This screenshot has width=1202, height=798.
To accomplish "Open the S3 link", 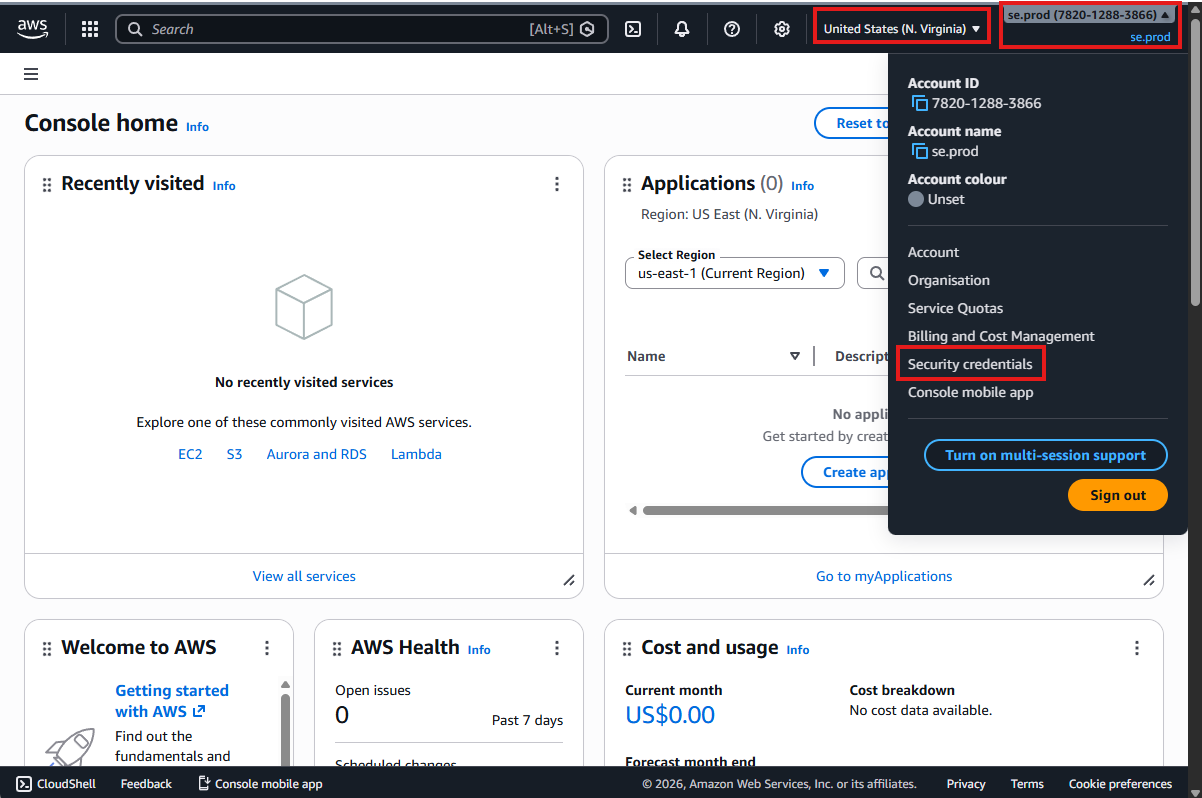I will click(234, 454).
